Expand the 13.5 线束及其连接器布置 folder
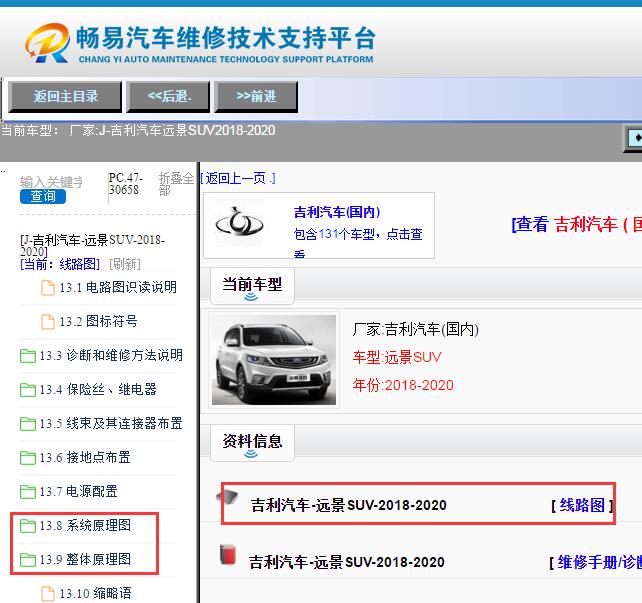The height and width of the screenshot is (603, 642). pyautogui.click(x=111, y=423)
